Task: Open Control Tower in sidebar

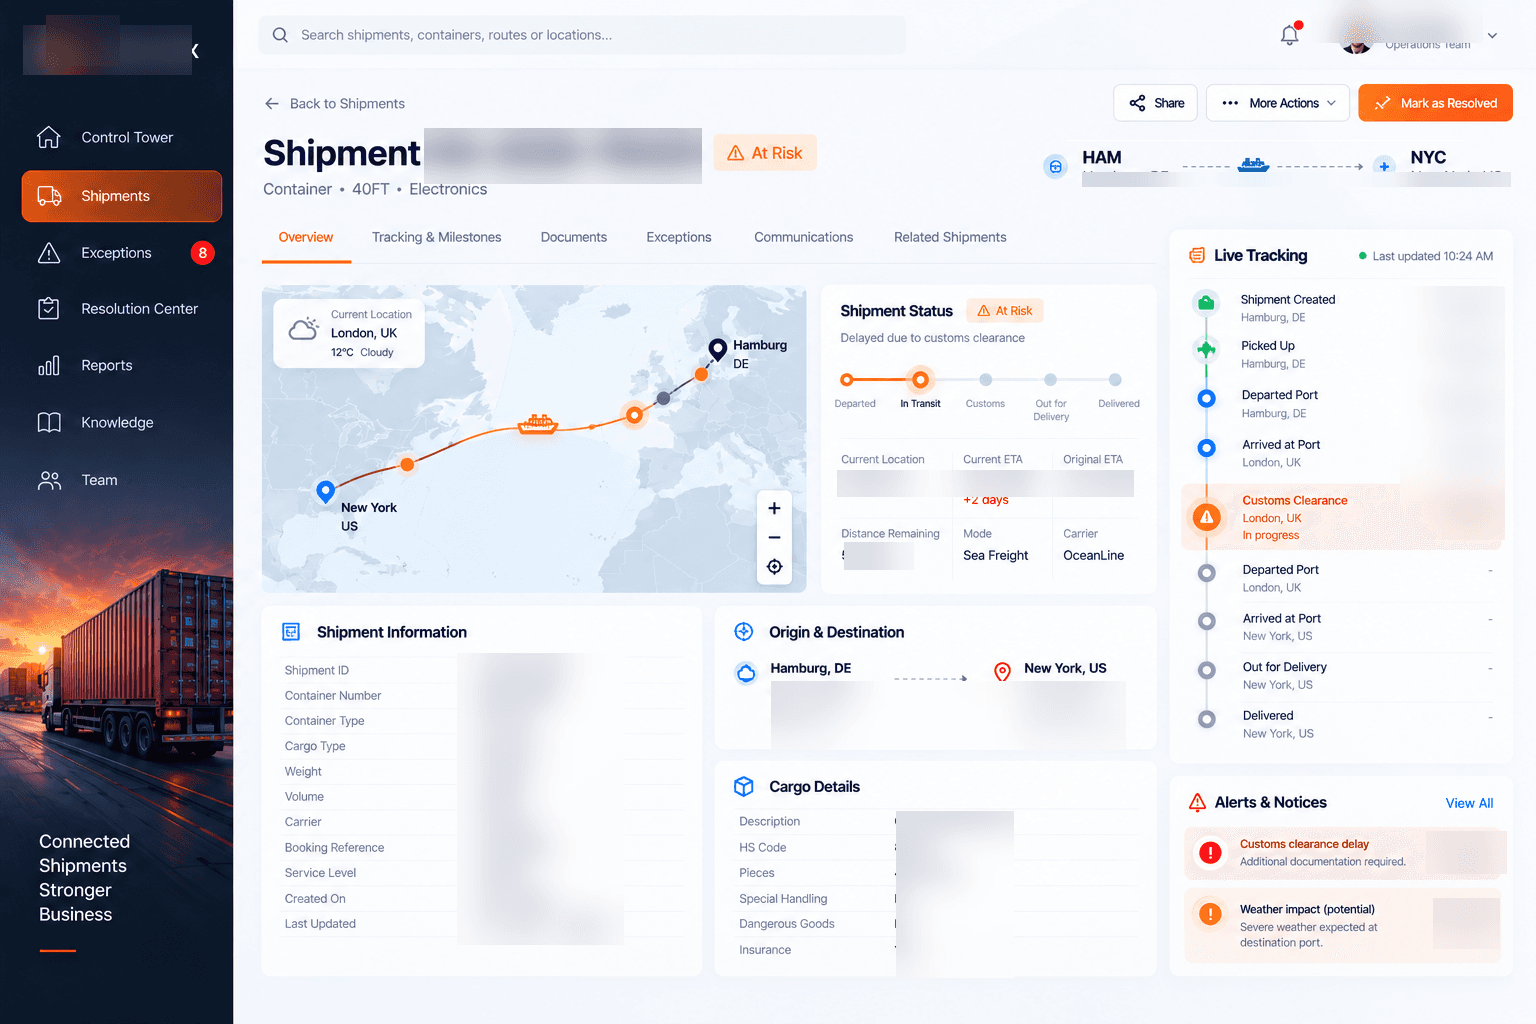Action: click(122, 137)
